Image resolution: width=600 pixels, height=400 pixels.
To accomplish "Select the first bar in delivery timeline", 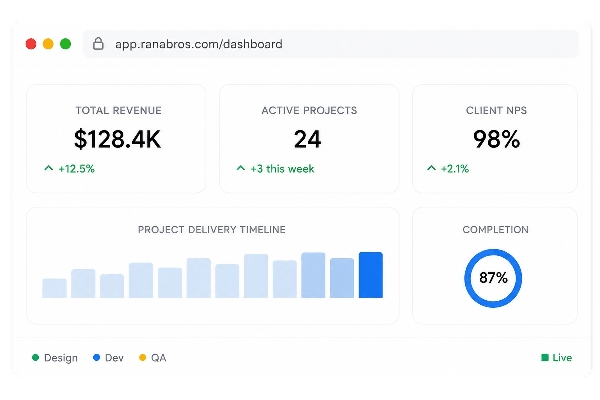I will 54,288.
